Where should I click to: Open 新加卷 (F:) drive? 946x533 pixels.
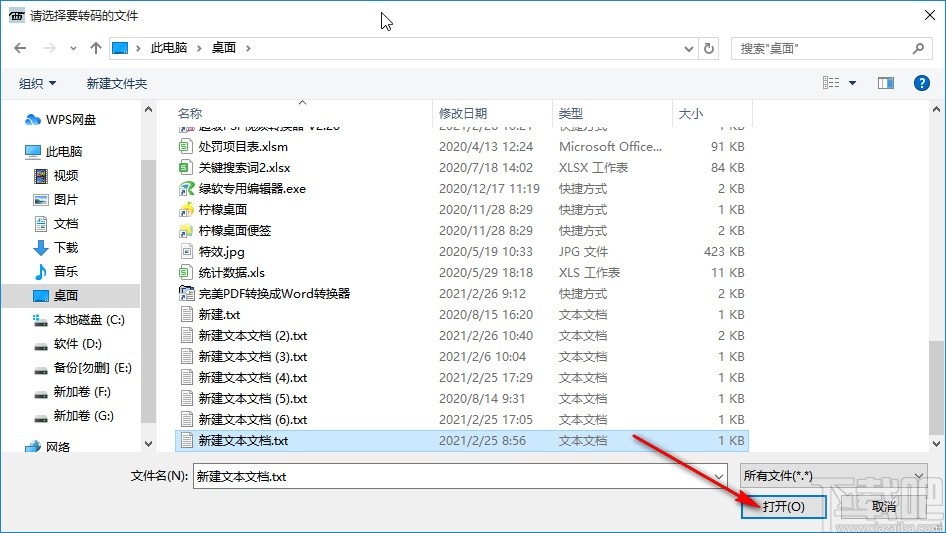point(72,392)
